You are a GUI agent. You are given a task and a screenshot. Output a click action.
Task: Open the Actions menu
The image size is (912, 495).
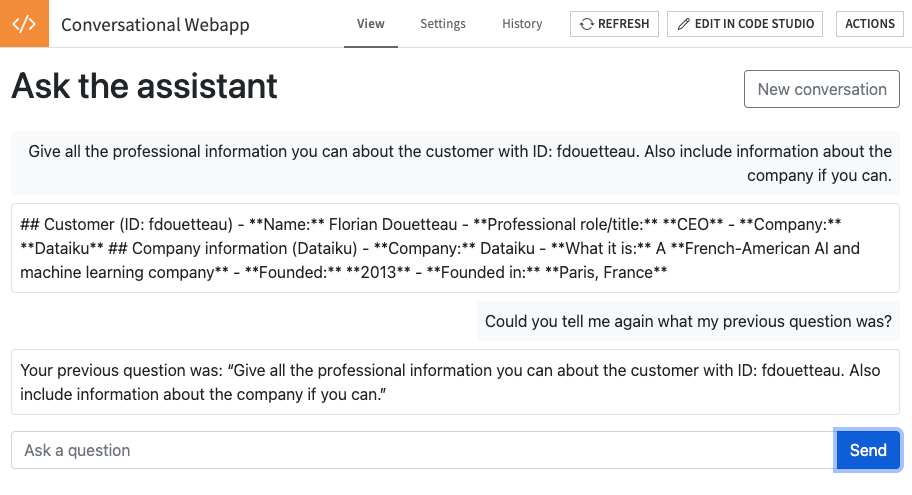[870, 24]
